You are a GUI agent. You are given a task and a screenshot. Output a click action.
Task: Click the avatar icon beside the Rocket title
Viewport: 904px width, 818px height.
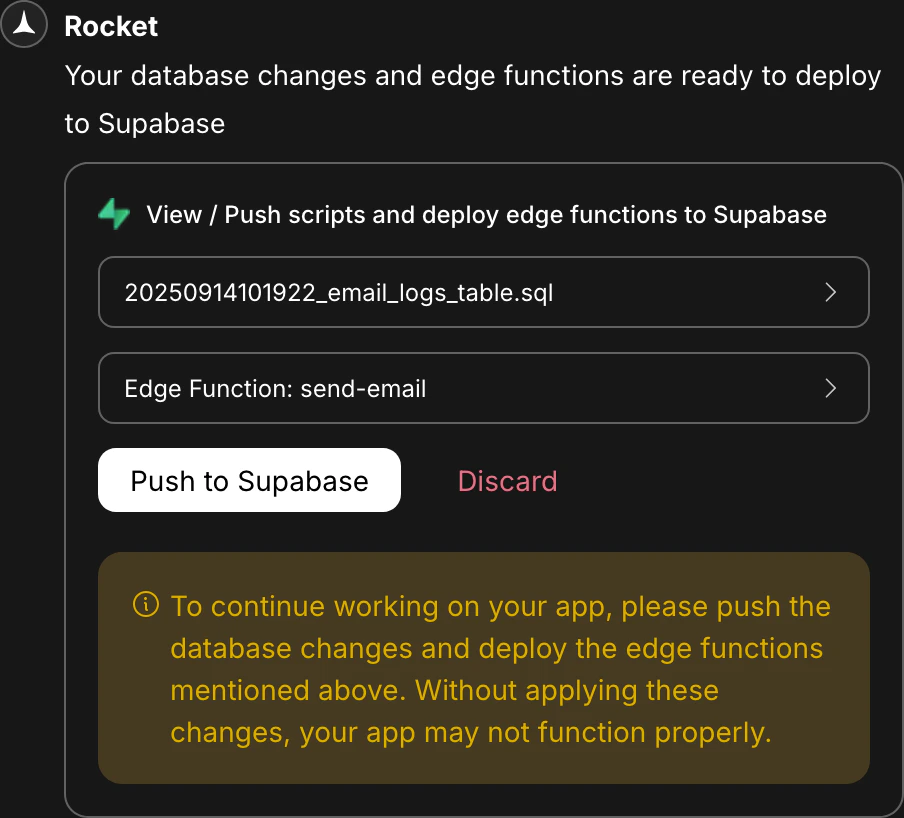point(24,24)
